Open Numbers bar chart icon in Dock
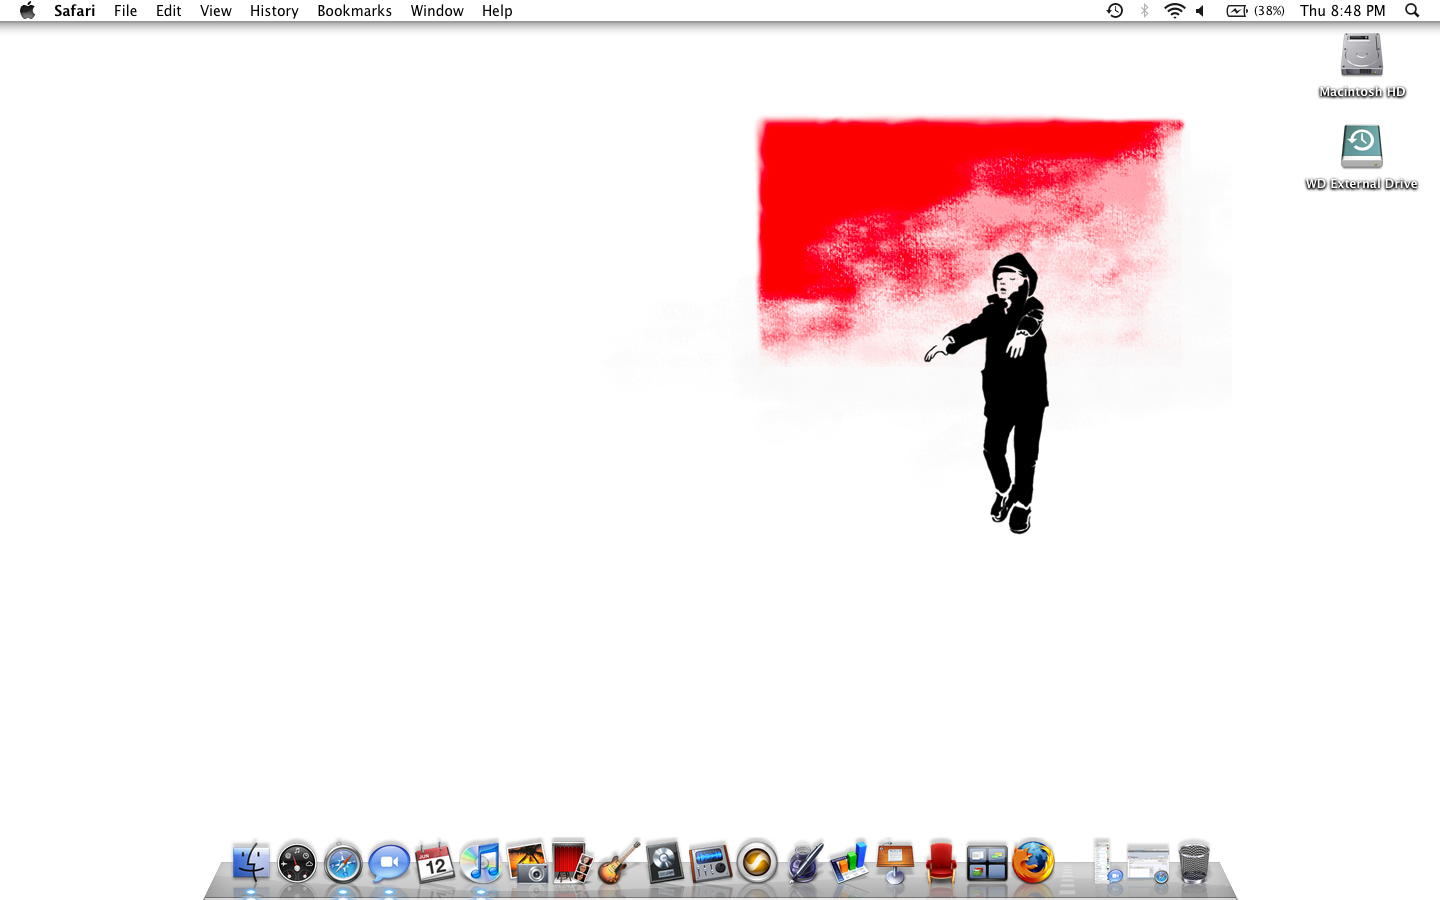 point(849,862)
